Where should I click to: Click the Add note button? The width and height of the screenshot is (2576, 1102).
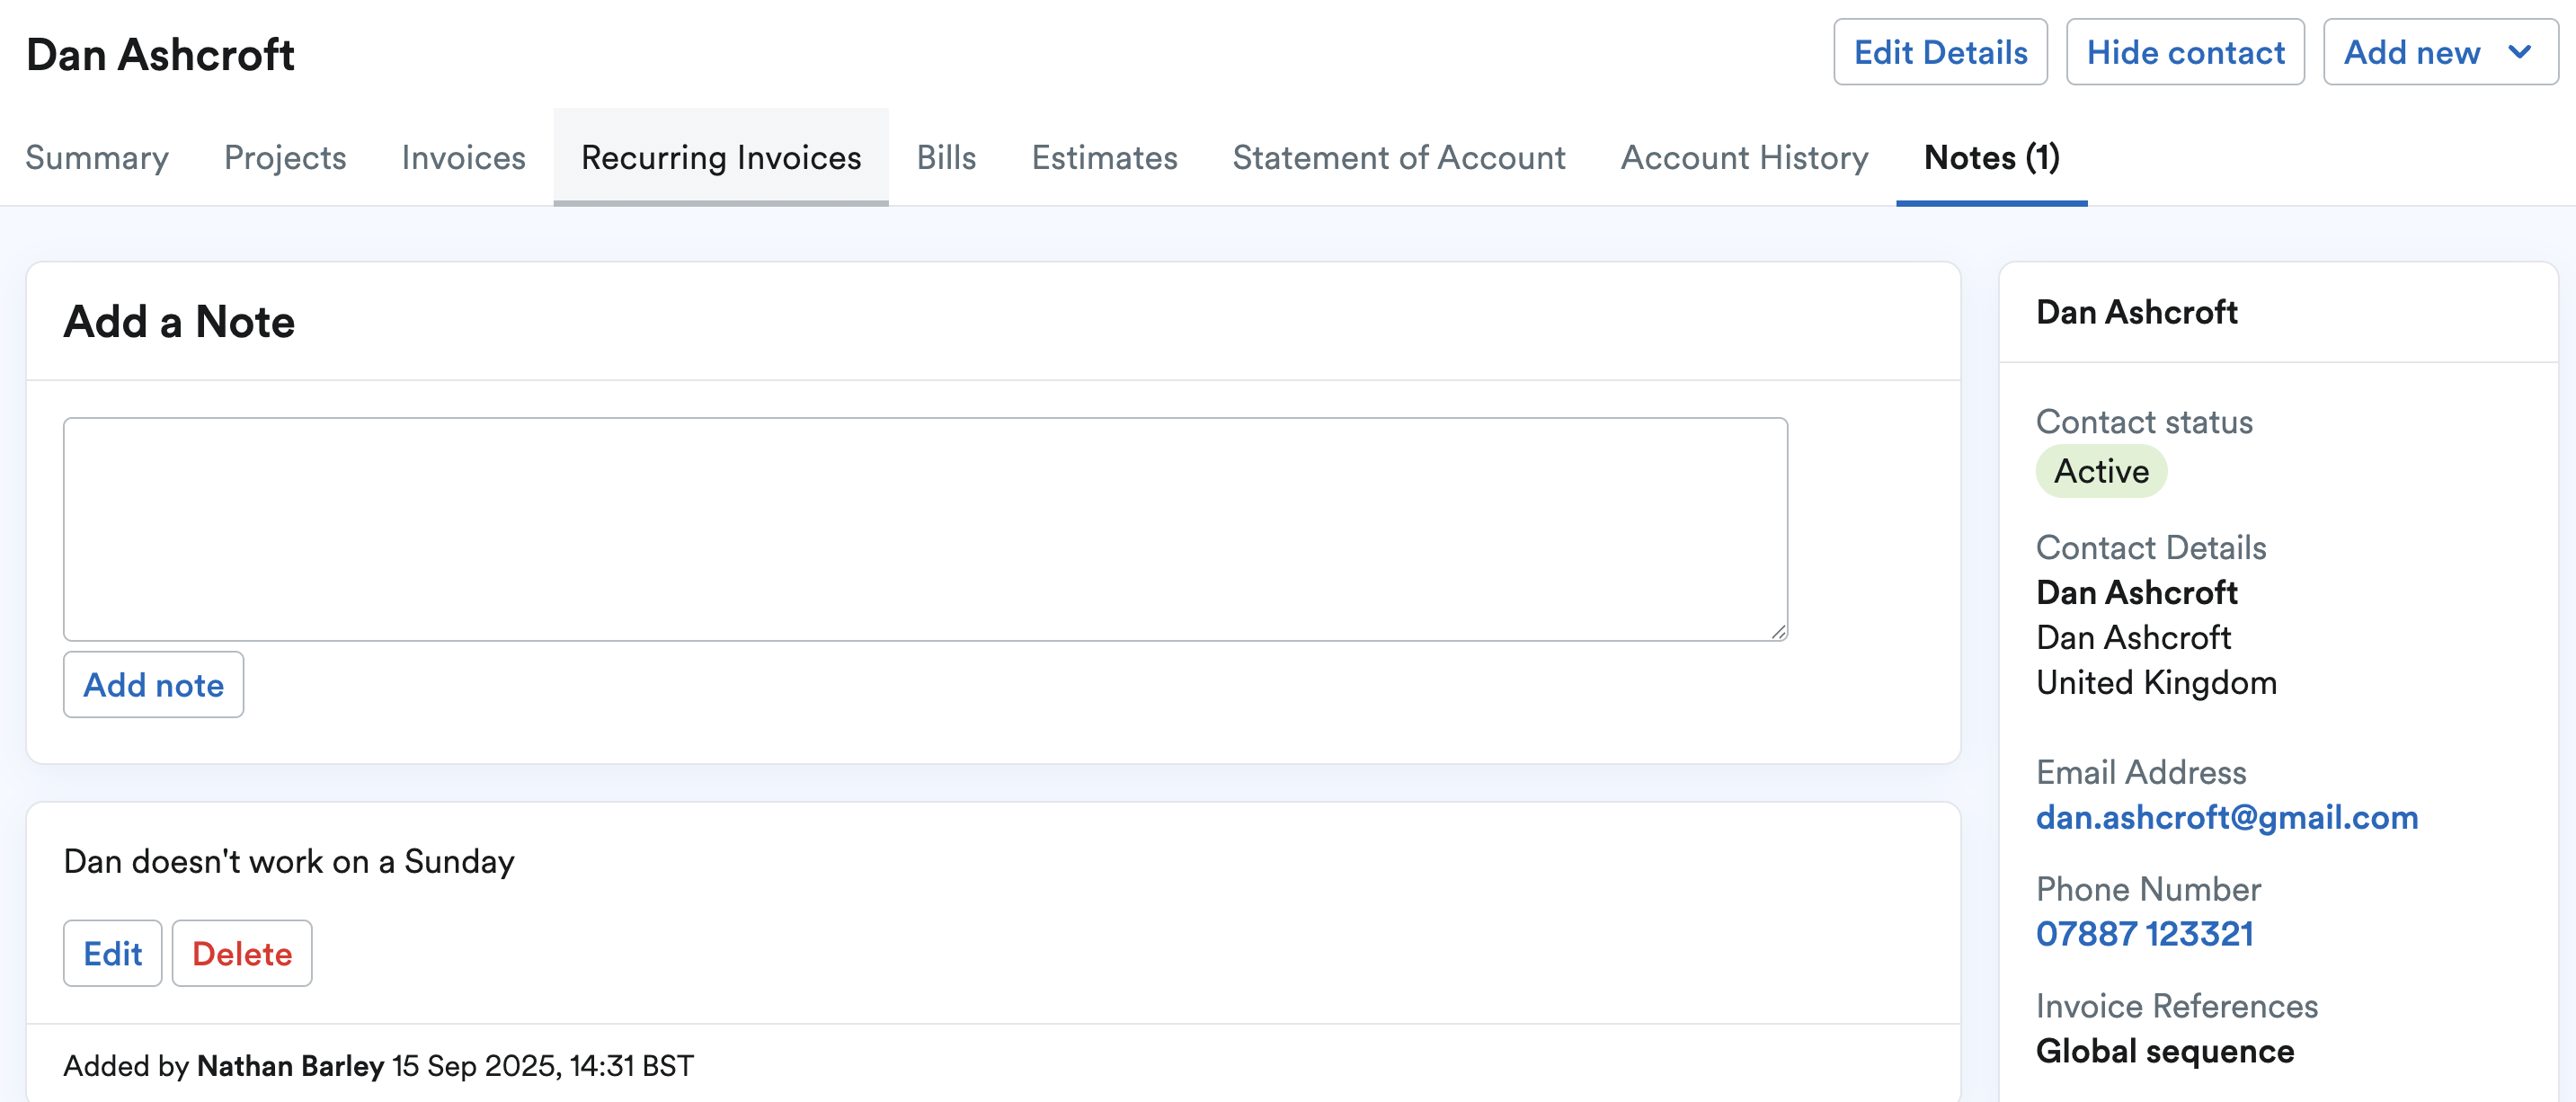(153, 685)
